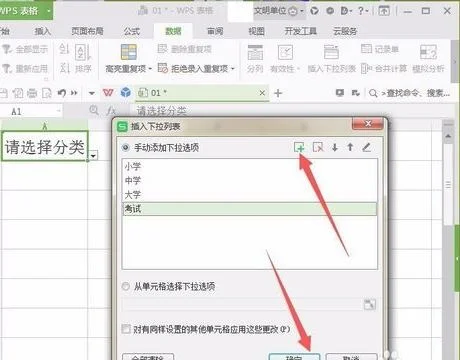Click the question mark help icon
Screen dimensions: 460x360
(x=361, y=11)
